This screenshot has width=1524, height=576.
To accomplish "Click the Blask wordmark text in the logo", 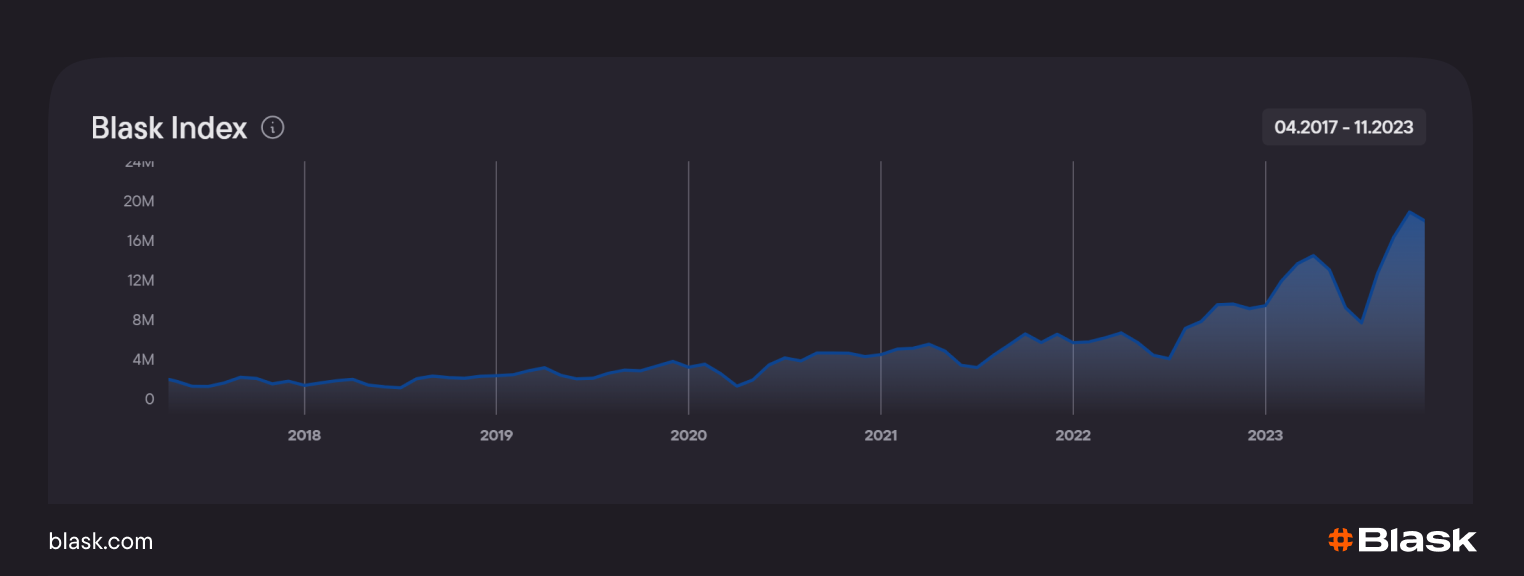I will (1417, 540).
